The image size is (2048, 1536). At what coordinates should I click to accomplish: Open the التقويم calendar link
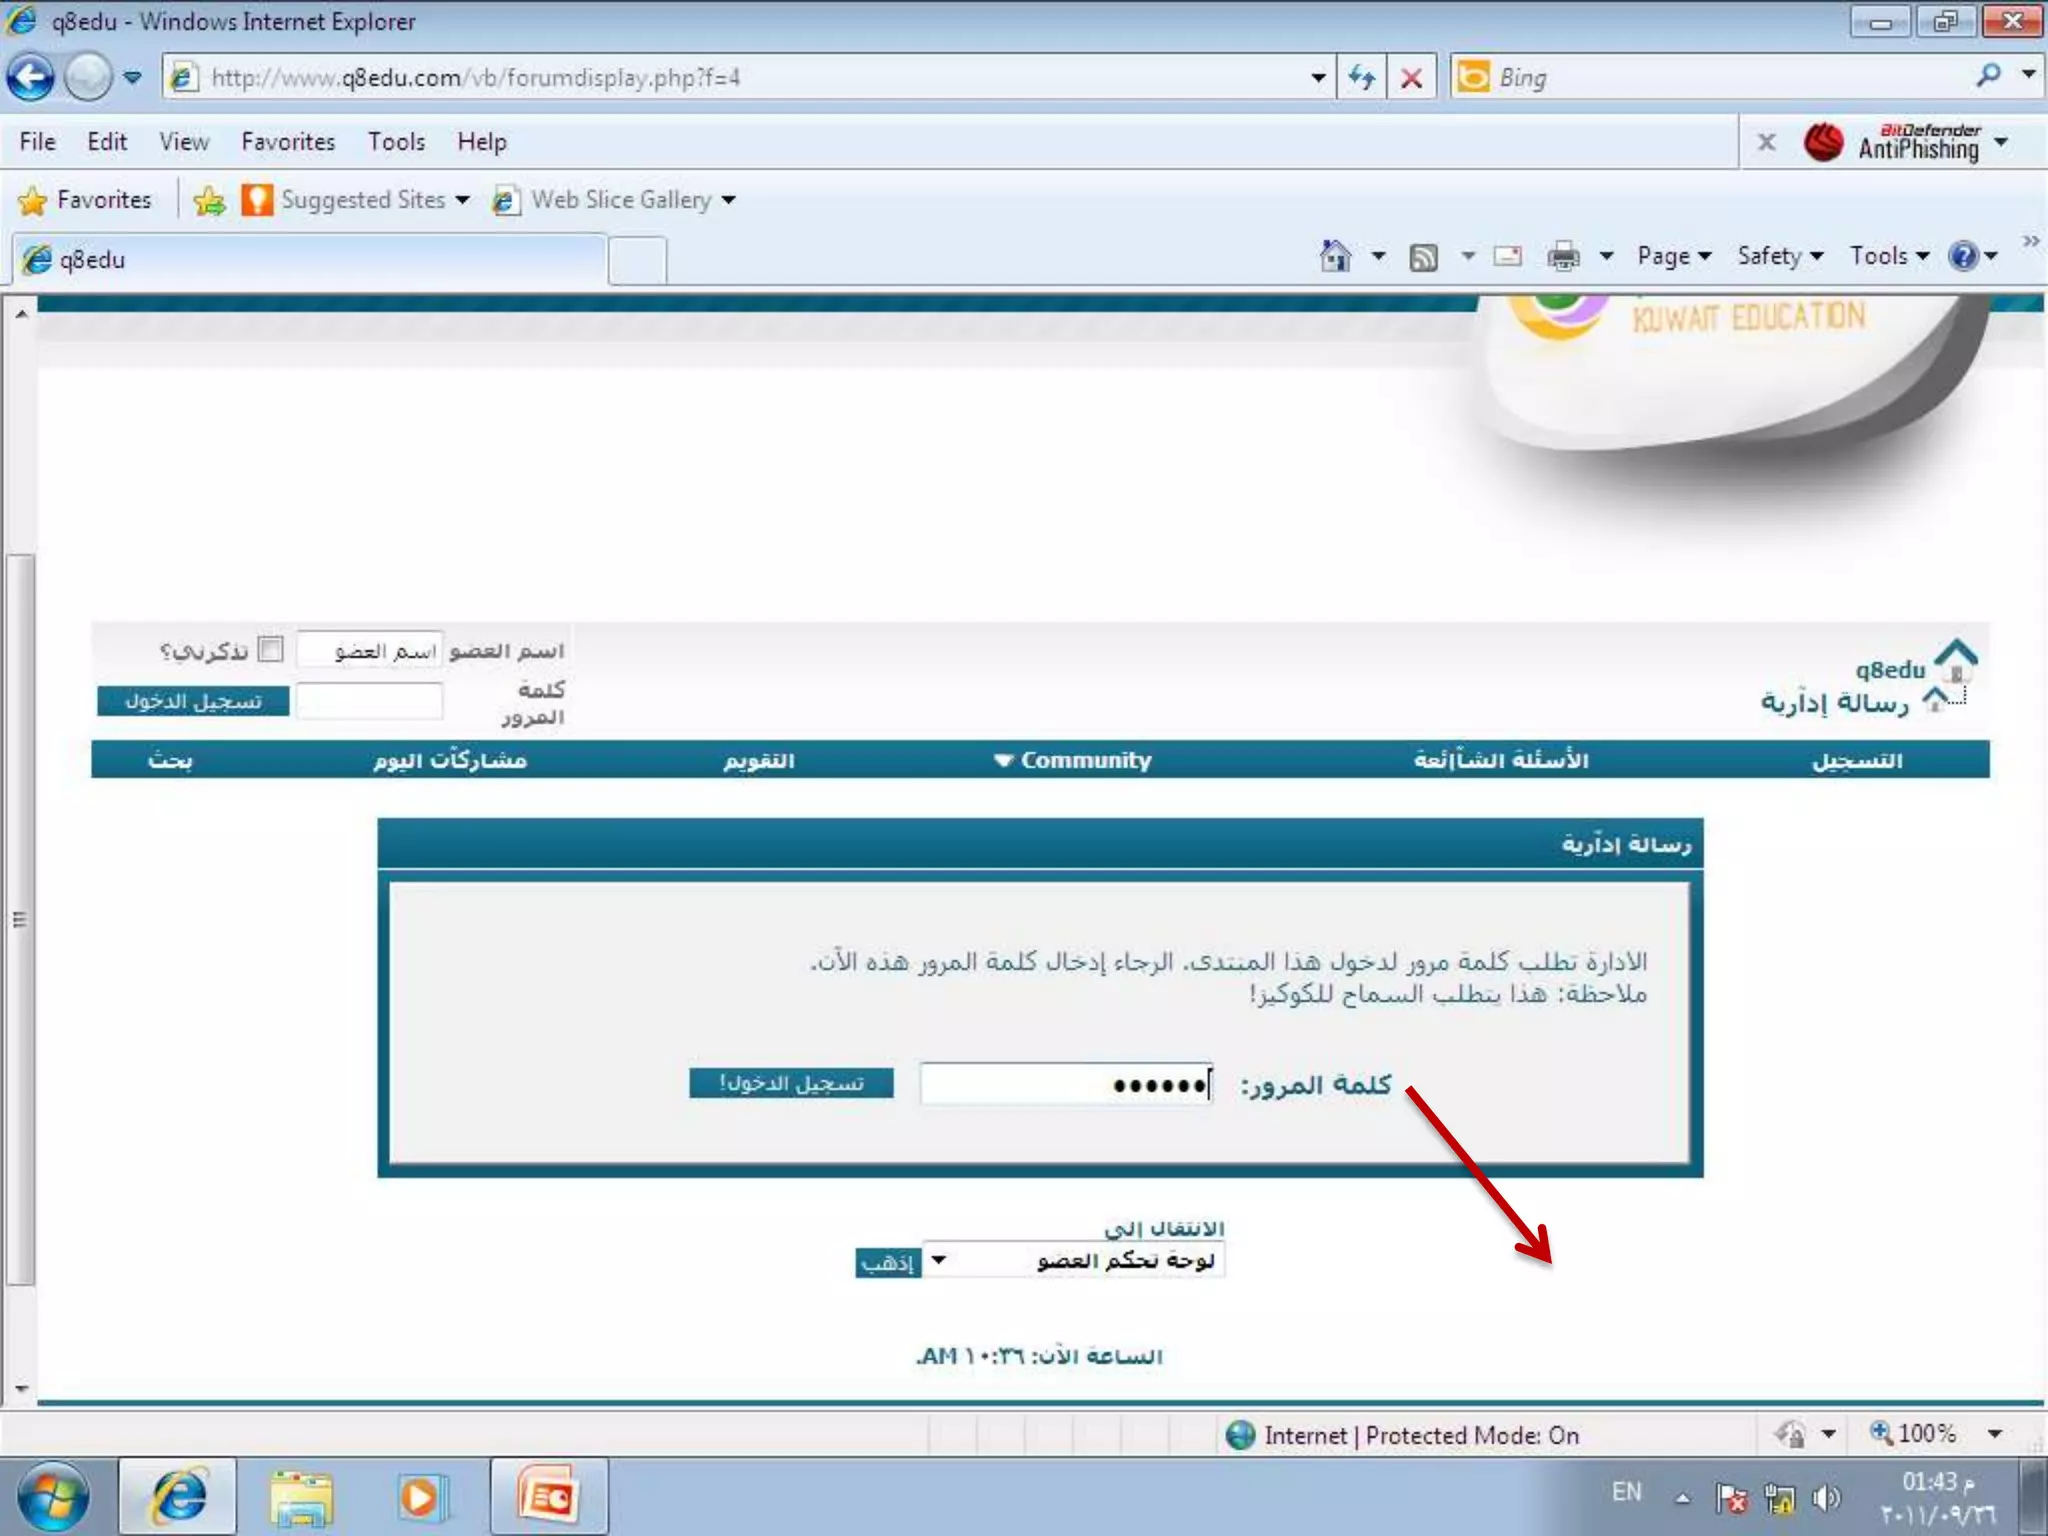point(759,760)
